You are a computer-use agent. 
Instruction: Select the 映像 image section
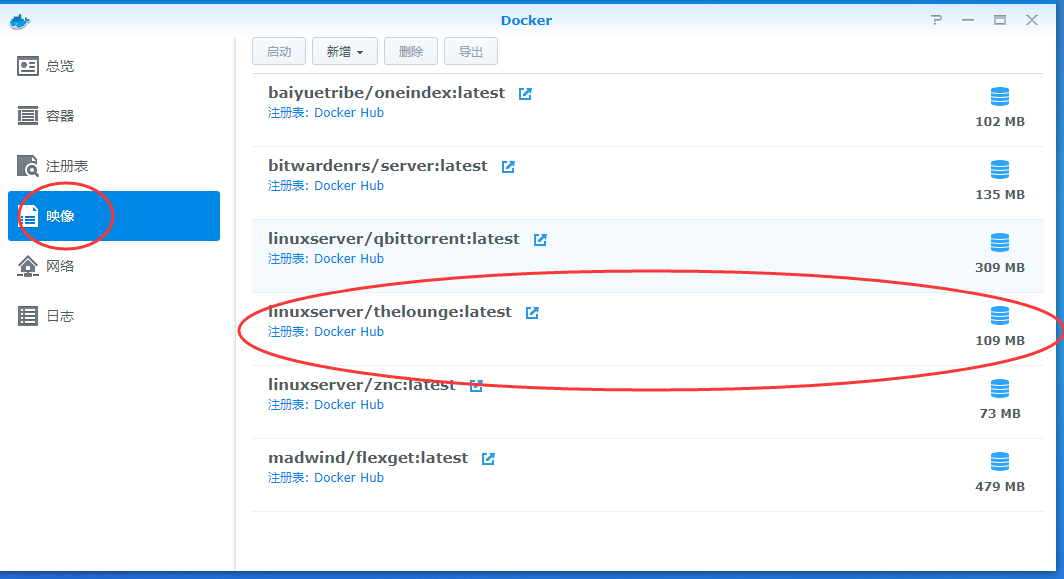(x=113, y=216)
